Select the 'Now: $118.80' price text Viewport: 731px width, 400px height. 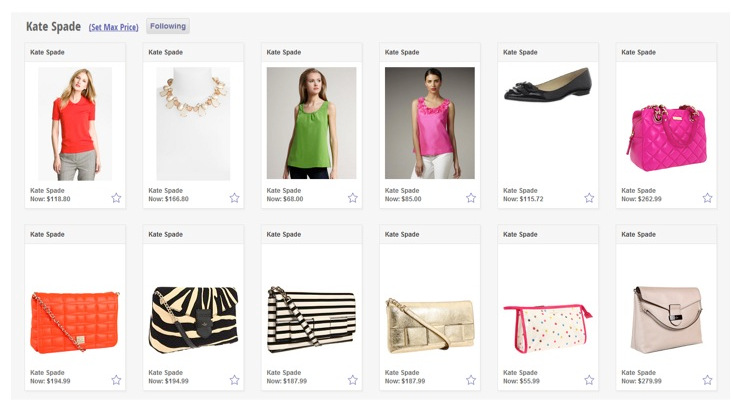click(50, 199)
